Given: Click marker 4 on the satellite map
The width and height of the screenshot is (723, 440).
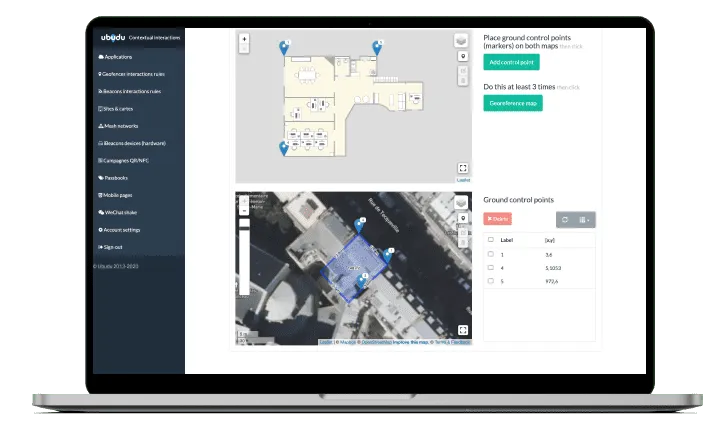Looking at the screenshot, I should [x=359, y=225].
